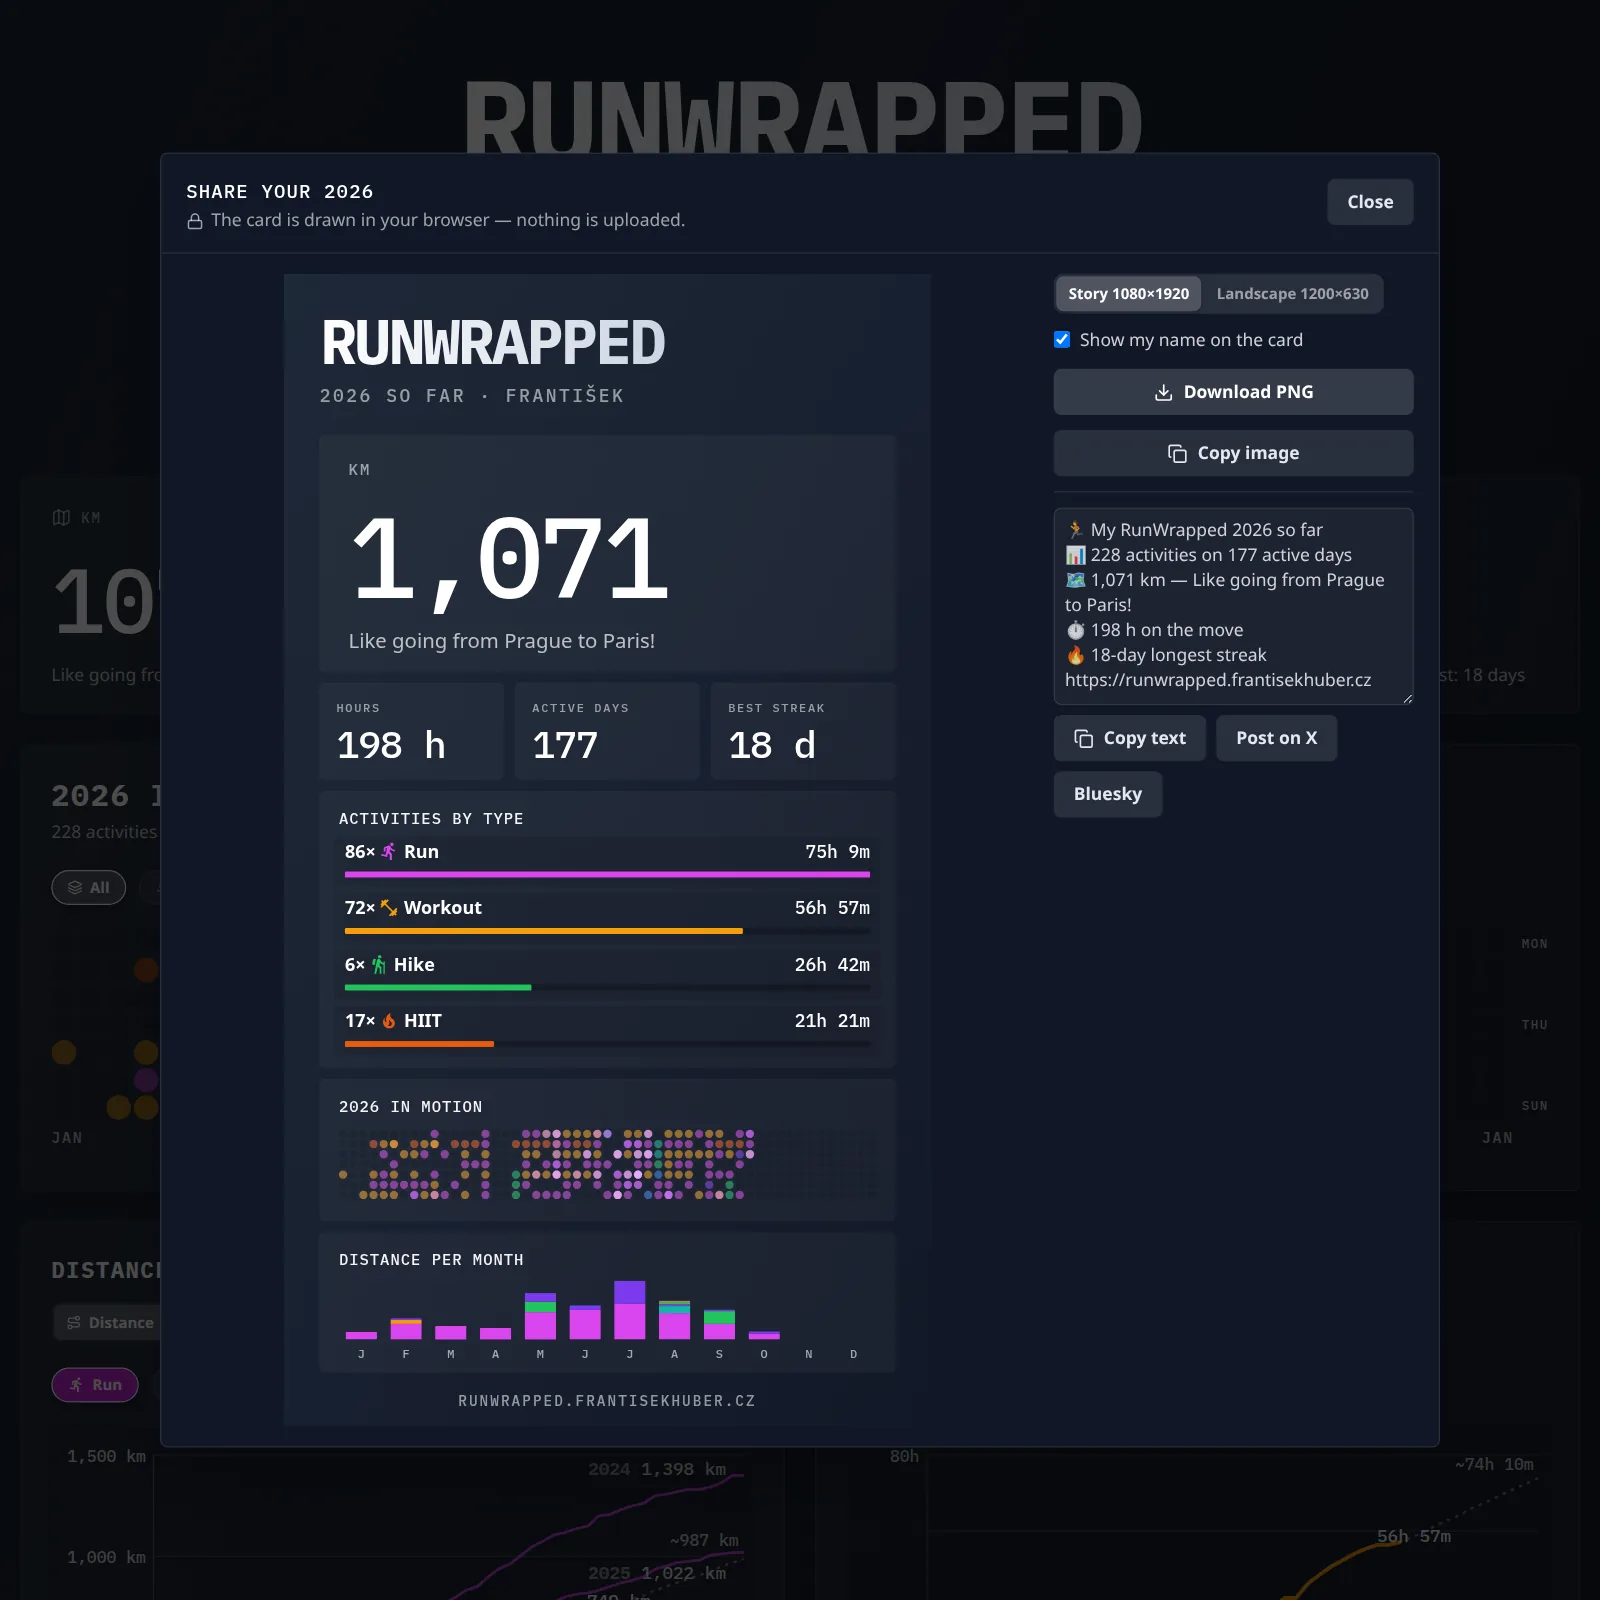Close the share dialog
Viewport: 1600px width, 1600px height.
pos(1370,202)
